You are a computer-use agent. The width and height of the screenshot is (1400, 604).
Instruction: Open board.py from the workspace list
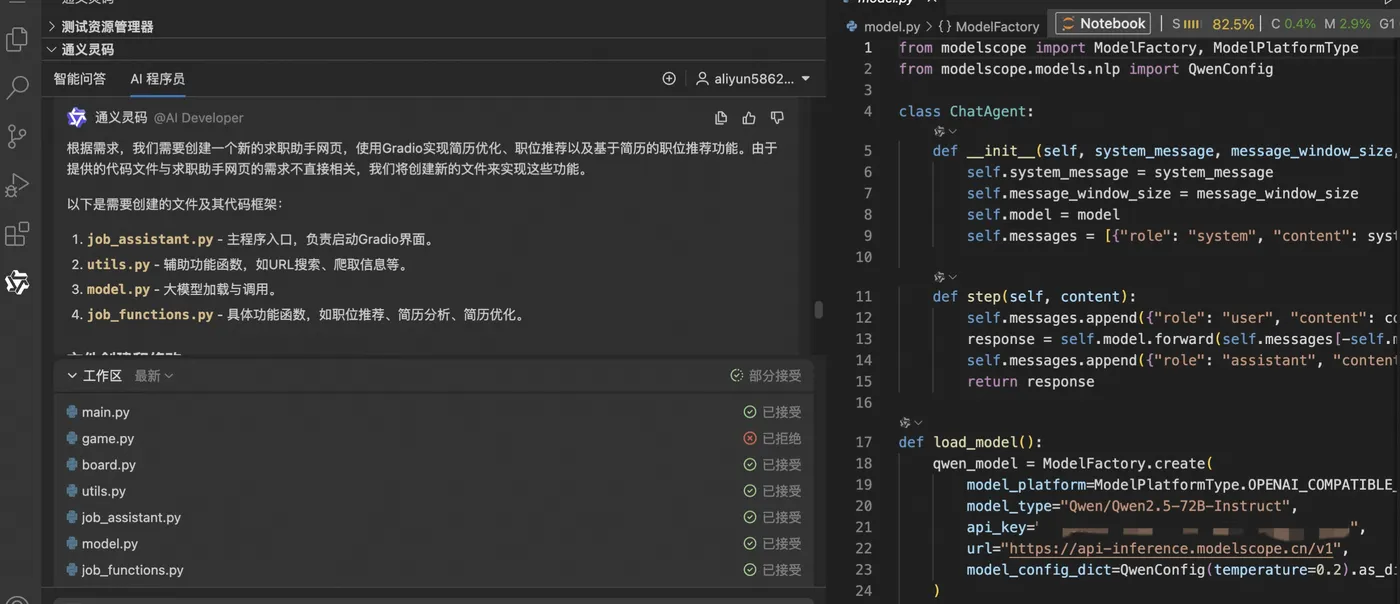[x=108, y=465]
